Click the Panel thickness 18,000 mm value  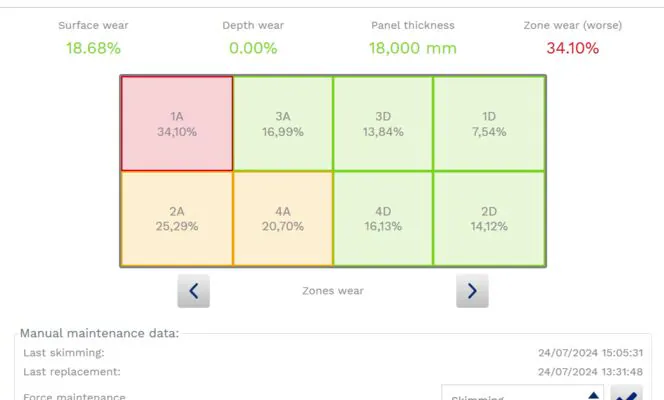coord(412,48)
